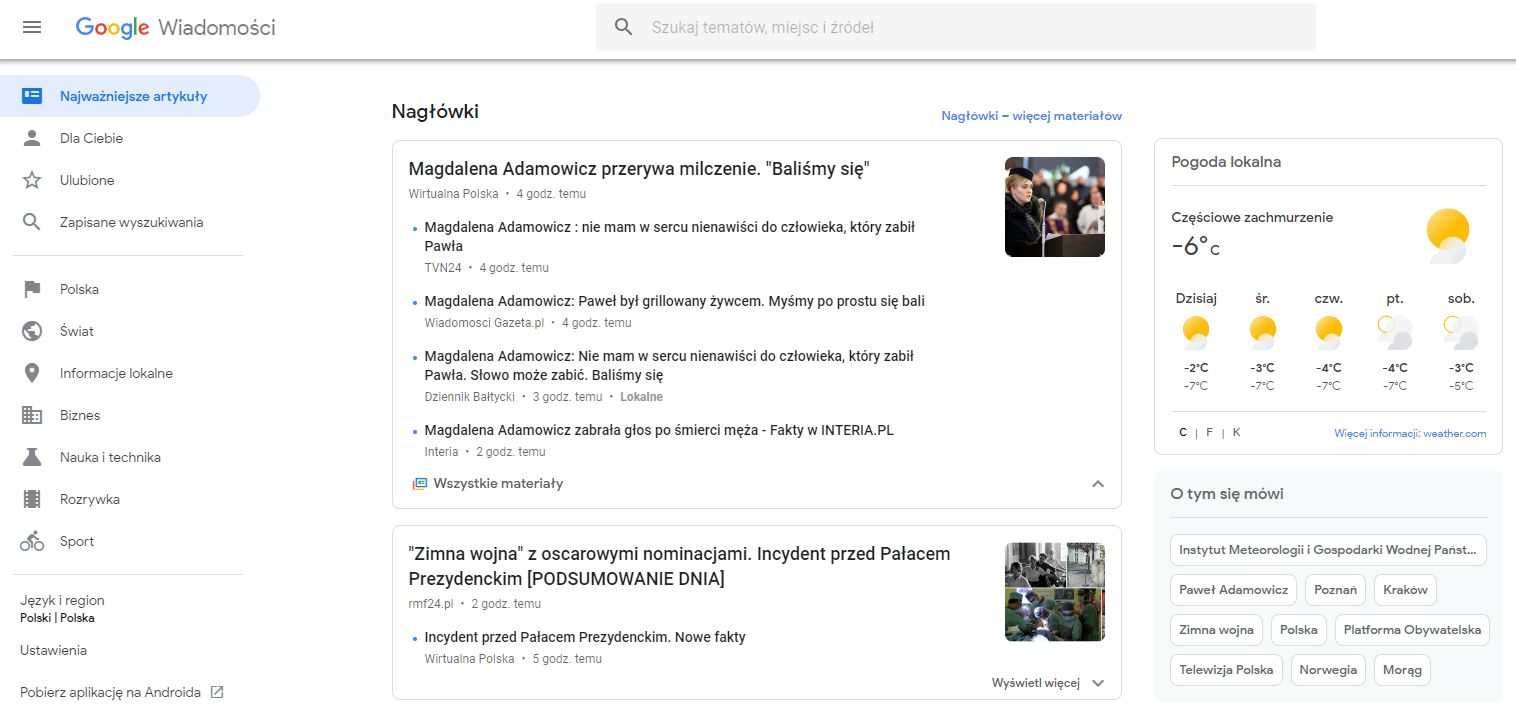Click the Ulubione star icon
Viewport: 1516px width, 714px height.
click(33, 180)
